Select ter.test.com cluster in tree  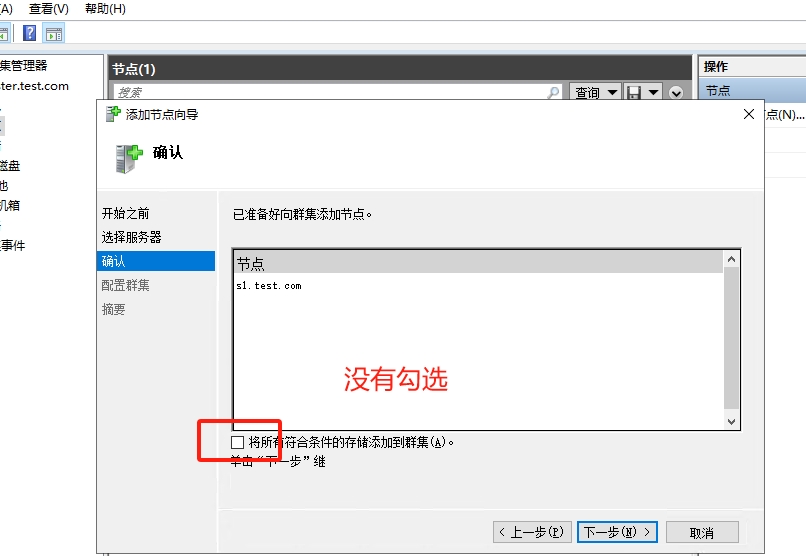coord(34,86)
